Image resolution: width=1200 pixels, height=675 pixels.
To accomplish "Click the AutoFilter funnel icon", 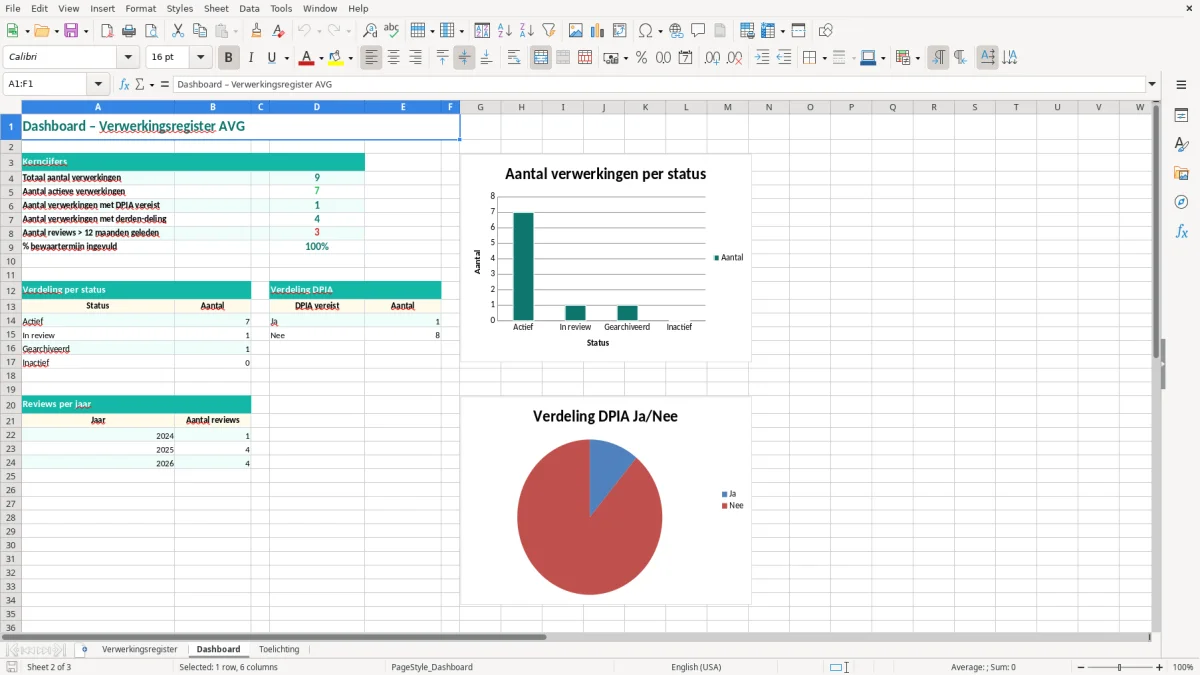I will (549, 31).
